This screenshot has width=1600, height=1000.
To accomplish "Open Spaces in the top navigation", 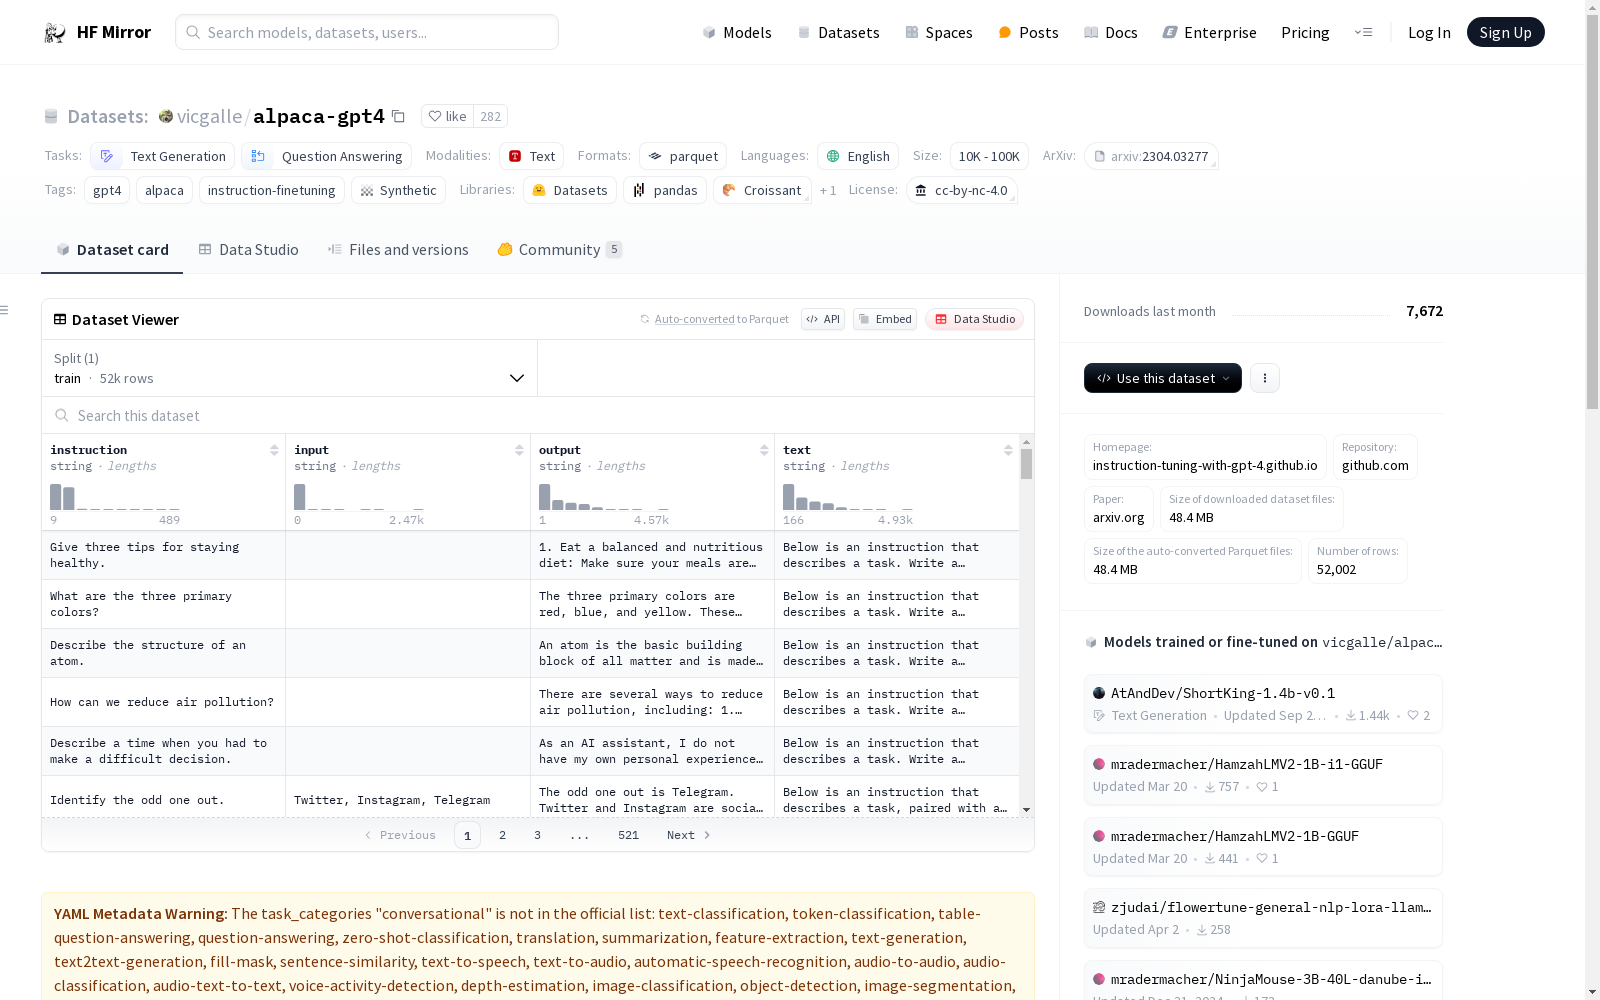I will 939,32.
